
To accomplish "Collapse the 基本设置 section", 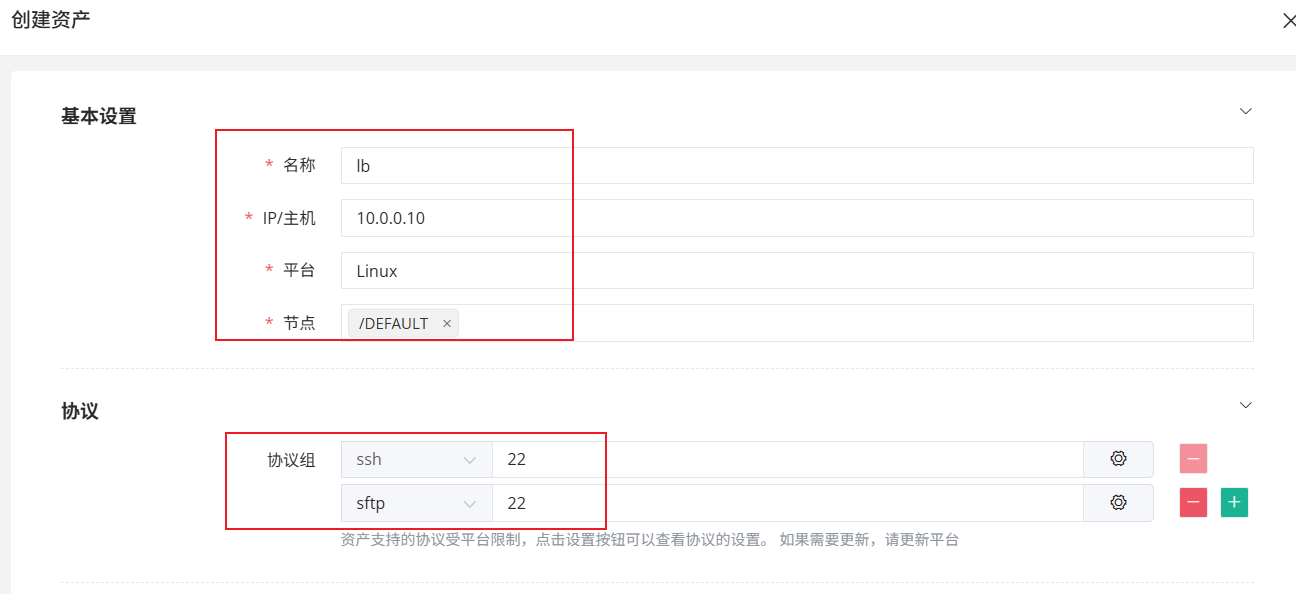I will point(1245,111).
